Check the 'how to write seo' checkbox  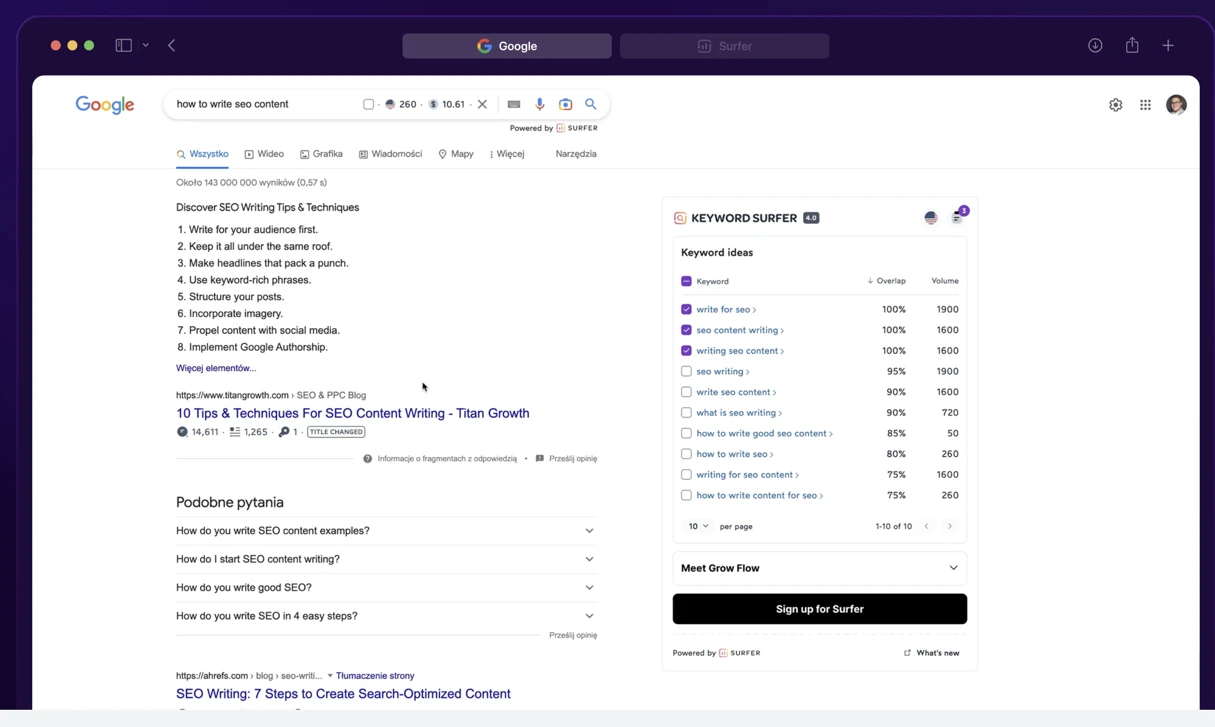[x=686, y=454]
